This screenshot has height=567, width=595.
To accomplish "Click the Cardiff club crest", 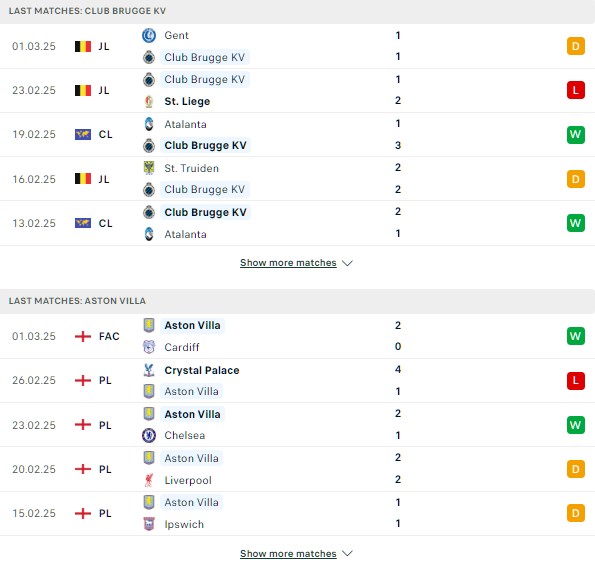I will (x=149, y=347).
